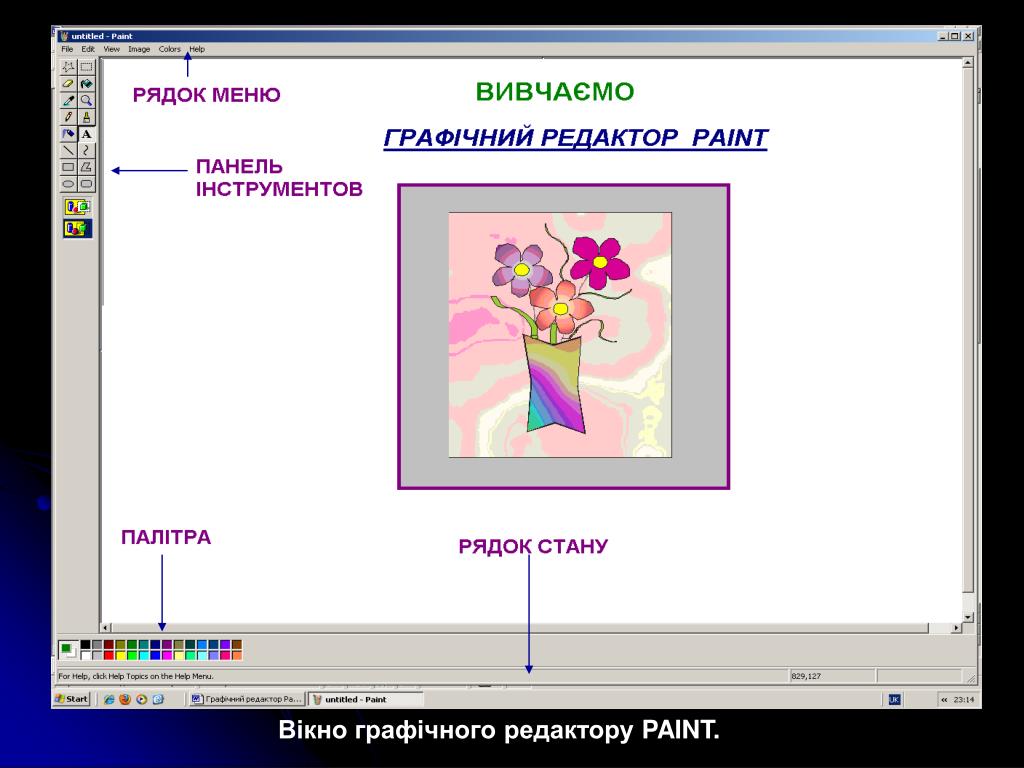Open the Image menu
Viewport: 1024px width, 768px height.
(x=139, y=49)
